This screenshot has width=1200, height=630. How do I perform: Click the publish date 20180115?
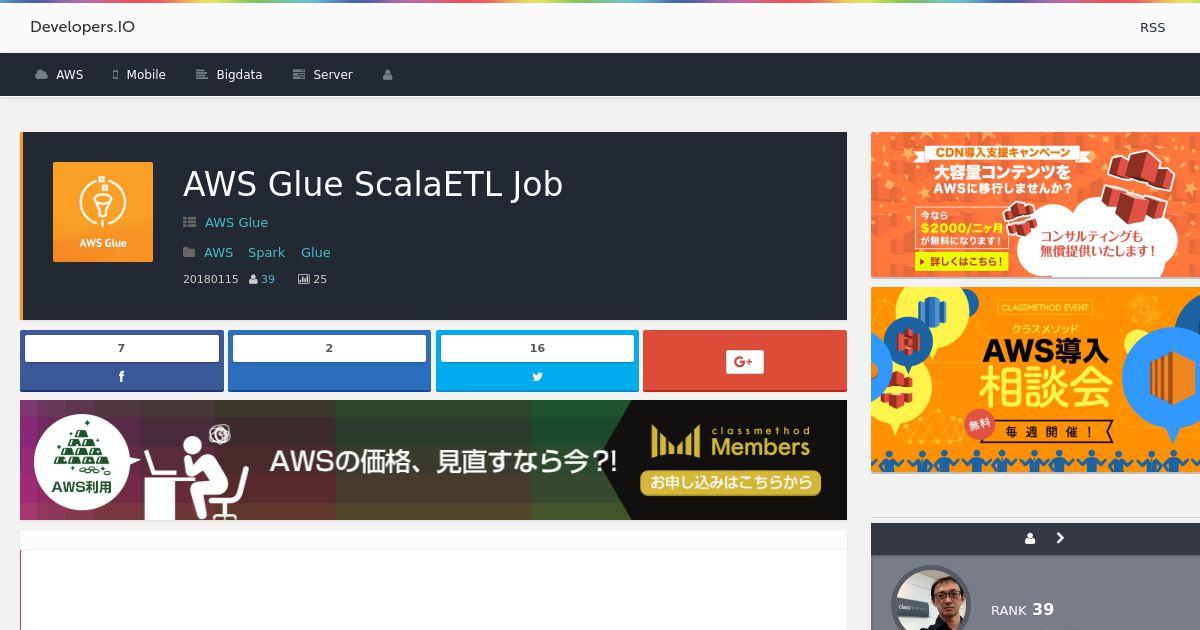point(211,279)
